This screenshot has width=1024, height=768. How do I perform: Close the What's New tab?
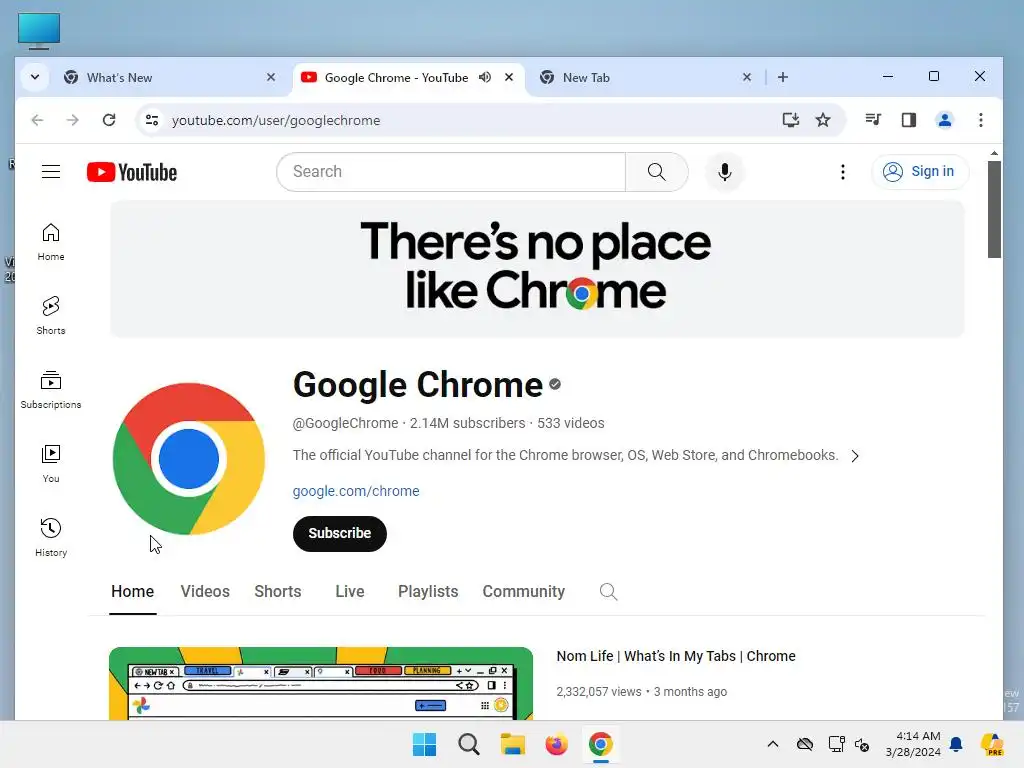[x=271, y=77]
